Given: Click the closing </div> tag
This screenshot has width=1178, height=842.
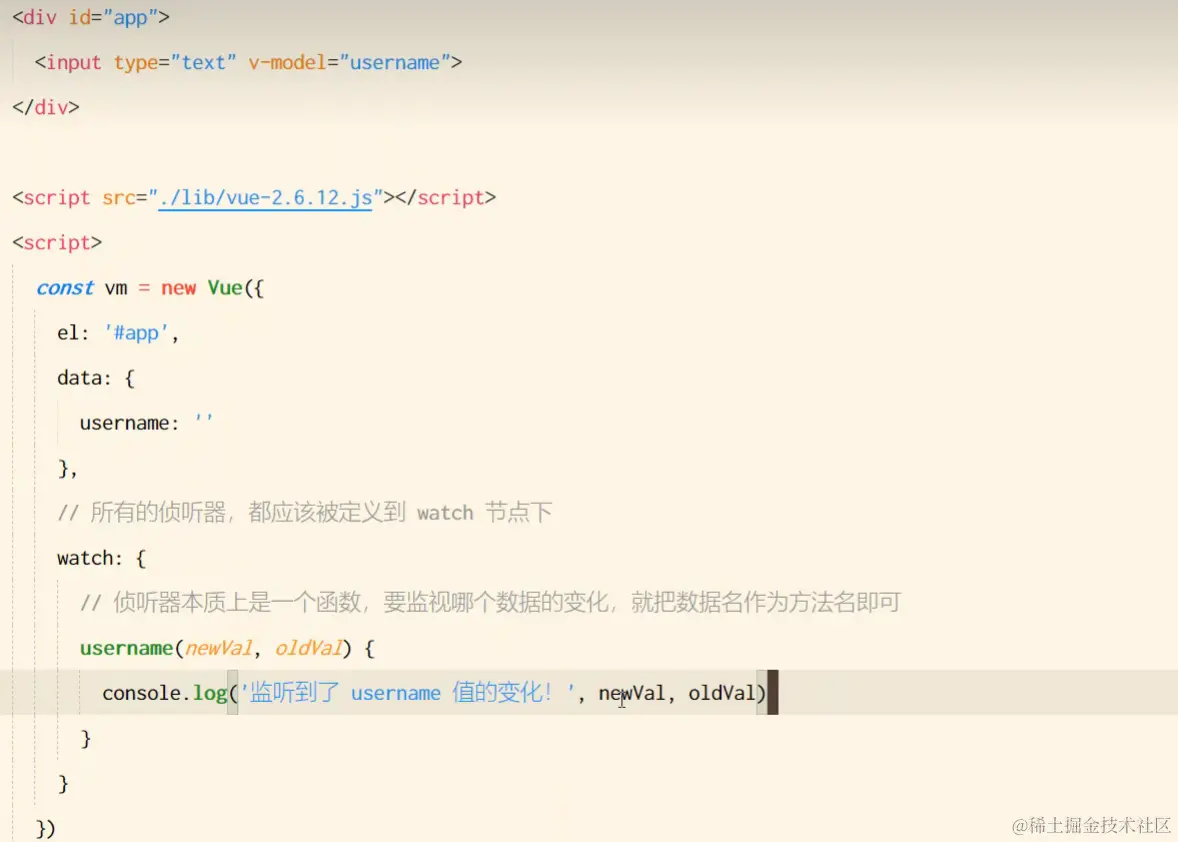Looking at the screenshot, I should [46, 107].
